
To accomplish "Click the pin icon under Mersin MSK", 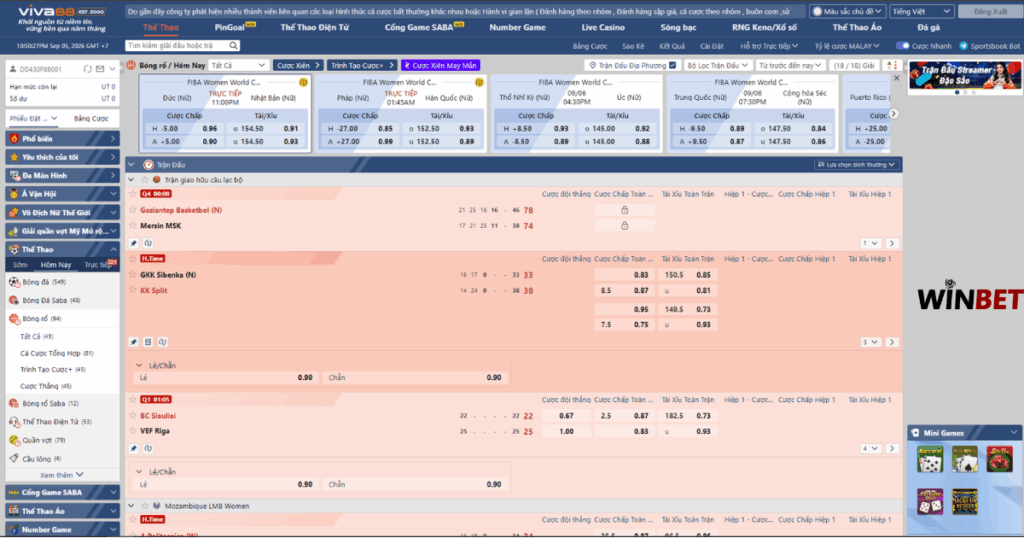I will point(133,243).
